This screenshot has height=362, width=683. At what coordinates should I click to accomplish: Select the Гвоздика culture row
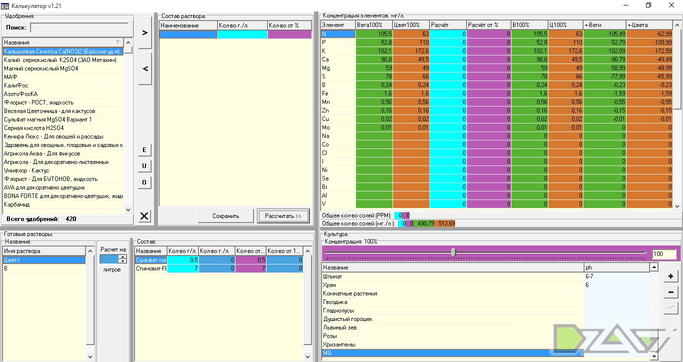tap(486, 302)
